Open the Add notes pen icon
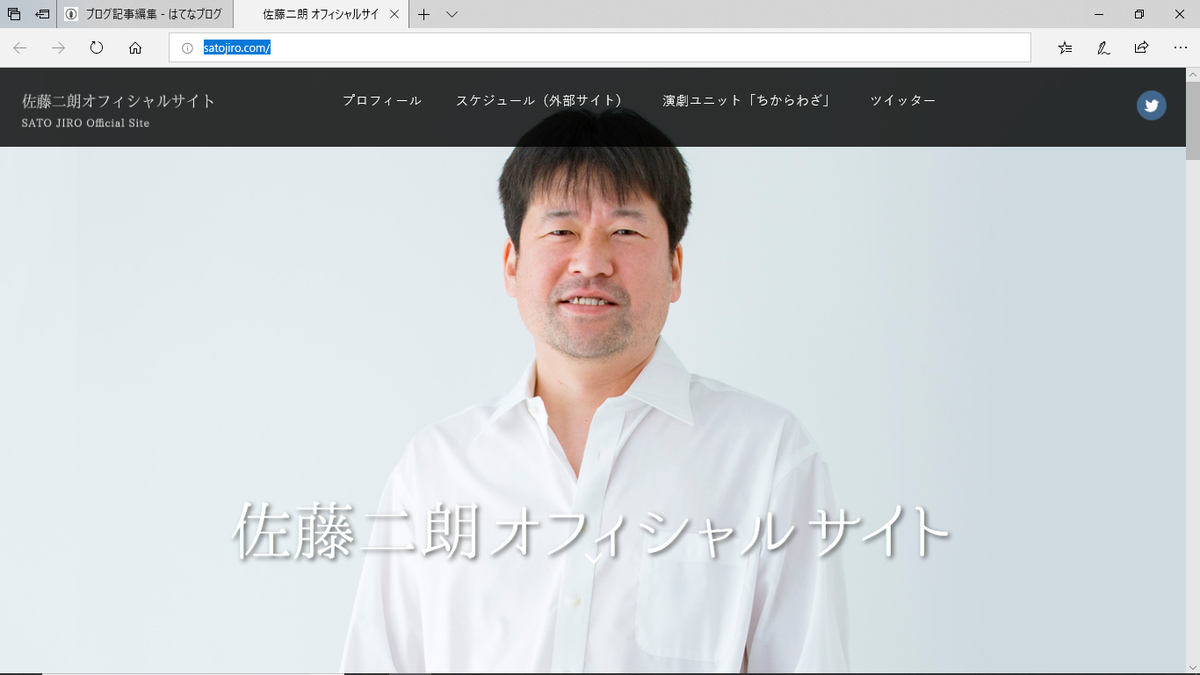Viewport: 1200px width, 675px height. point(1103,47)
